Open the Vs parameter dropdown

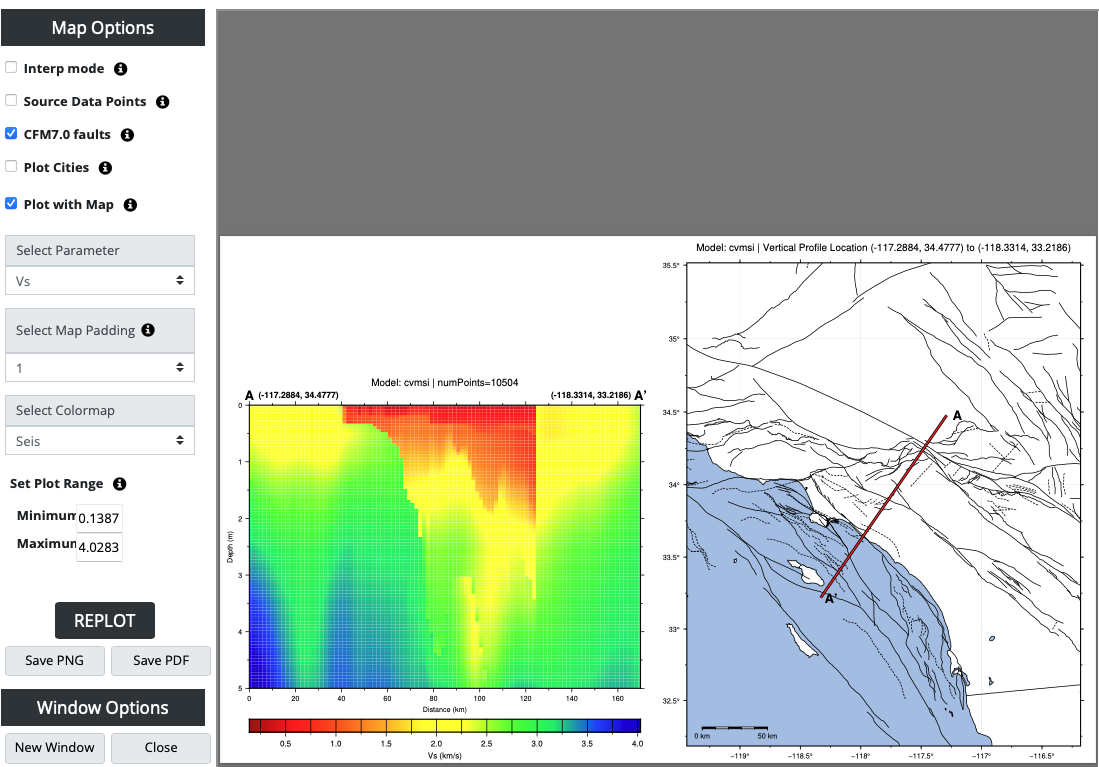coord(100,281)
